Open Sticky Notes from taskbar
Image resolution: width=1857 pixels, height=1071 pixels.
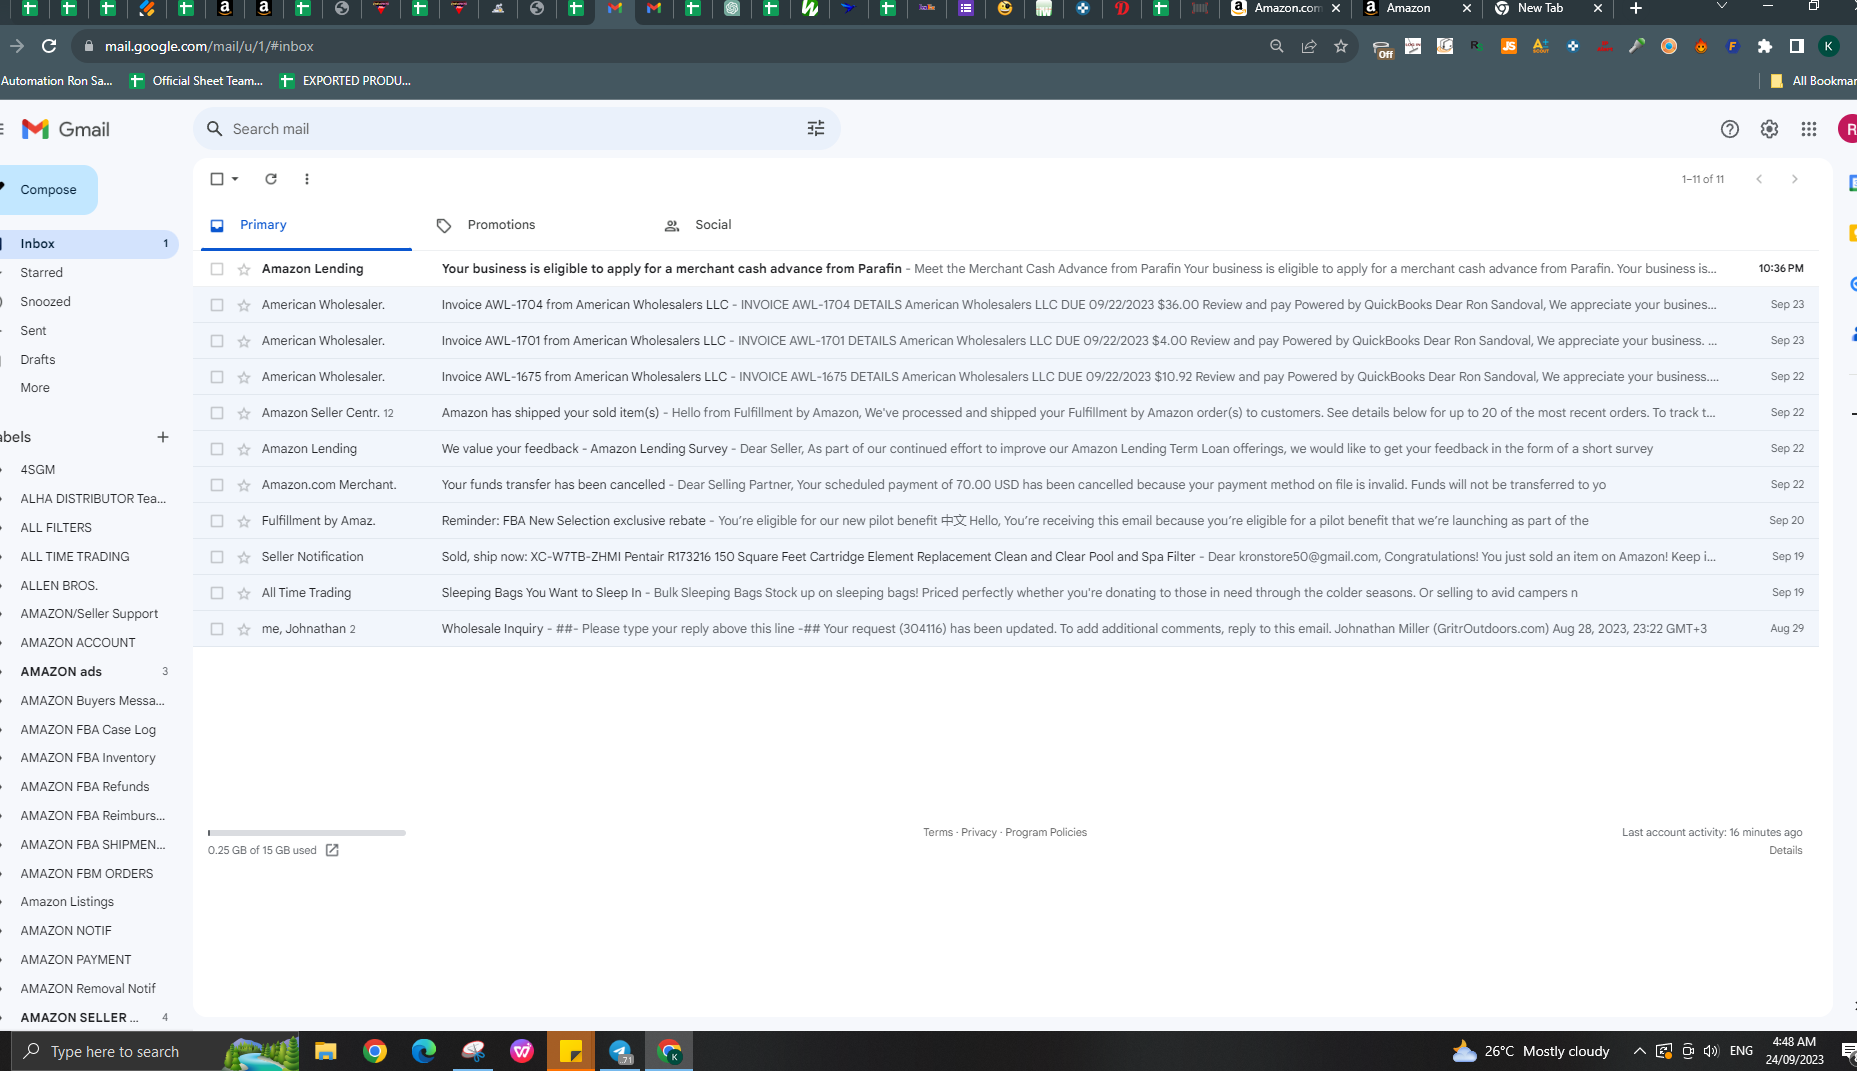click(x=571, y=1051)
